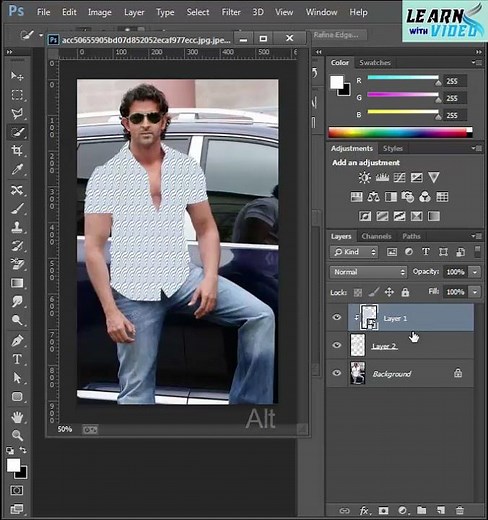Select the Quick Selection tool

17,132
